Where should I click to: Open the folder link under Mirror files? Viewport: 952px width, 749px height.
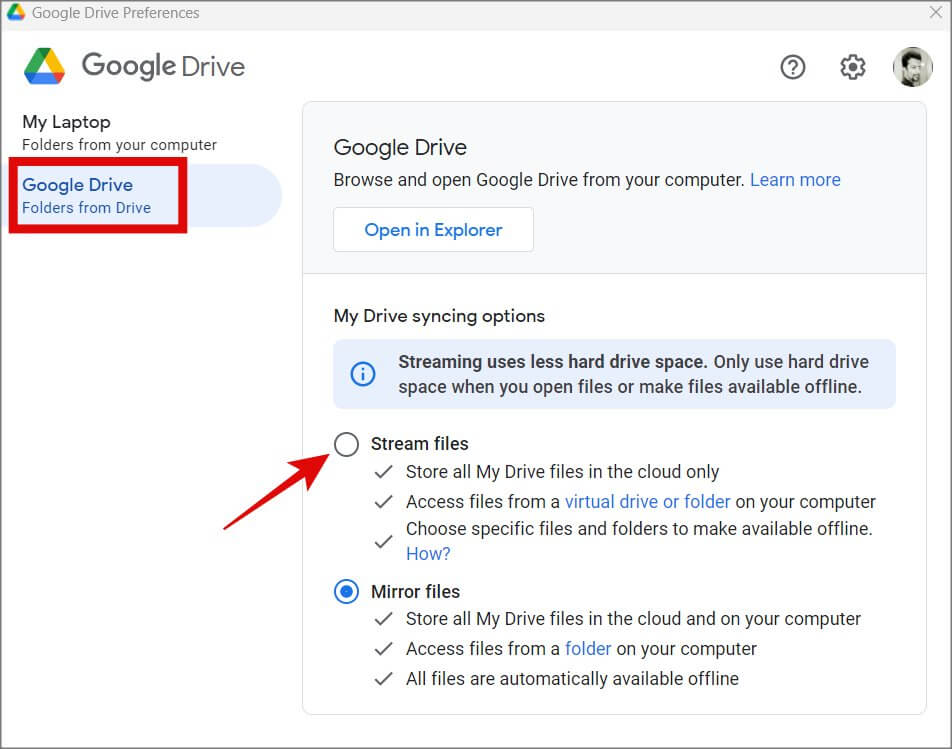(588, 648)
